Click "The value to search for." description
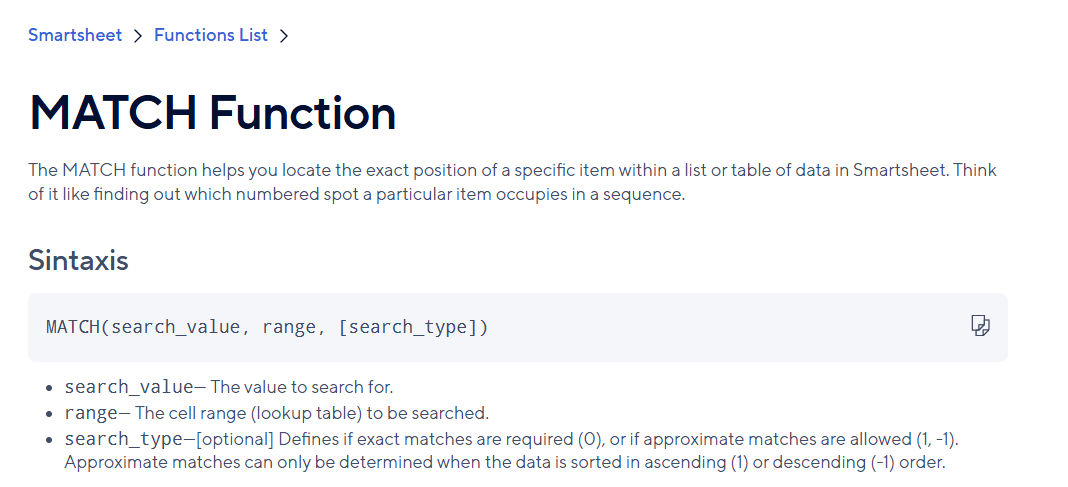 (302, 388)
